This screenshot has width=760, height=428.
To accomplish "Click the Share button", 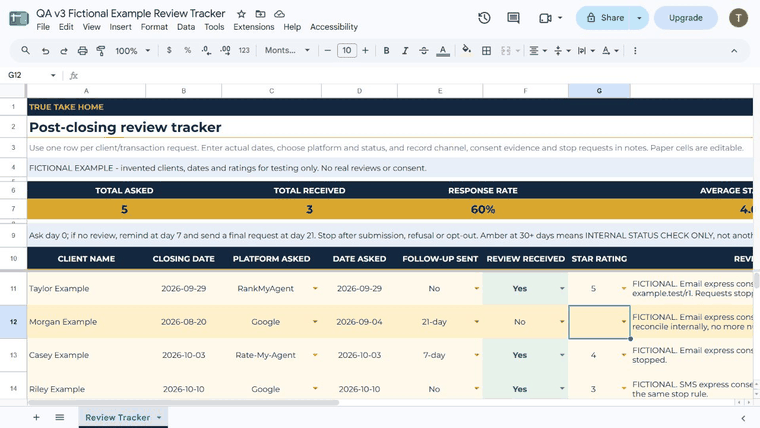I will click(x=603, y=18).
